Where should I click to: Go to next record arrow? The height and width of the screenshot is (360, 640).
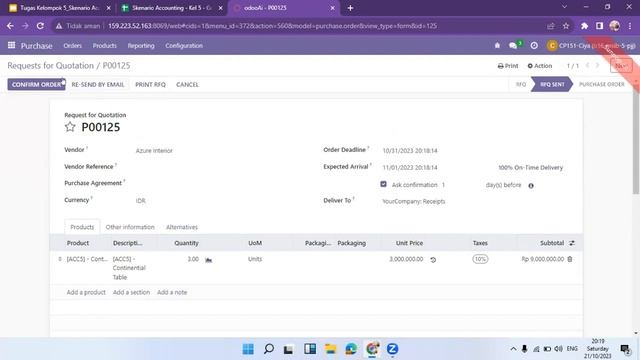(x=598, y=65)
